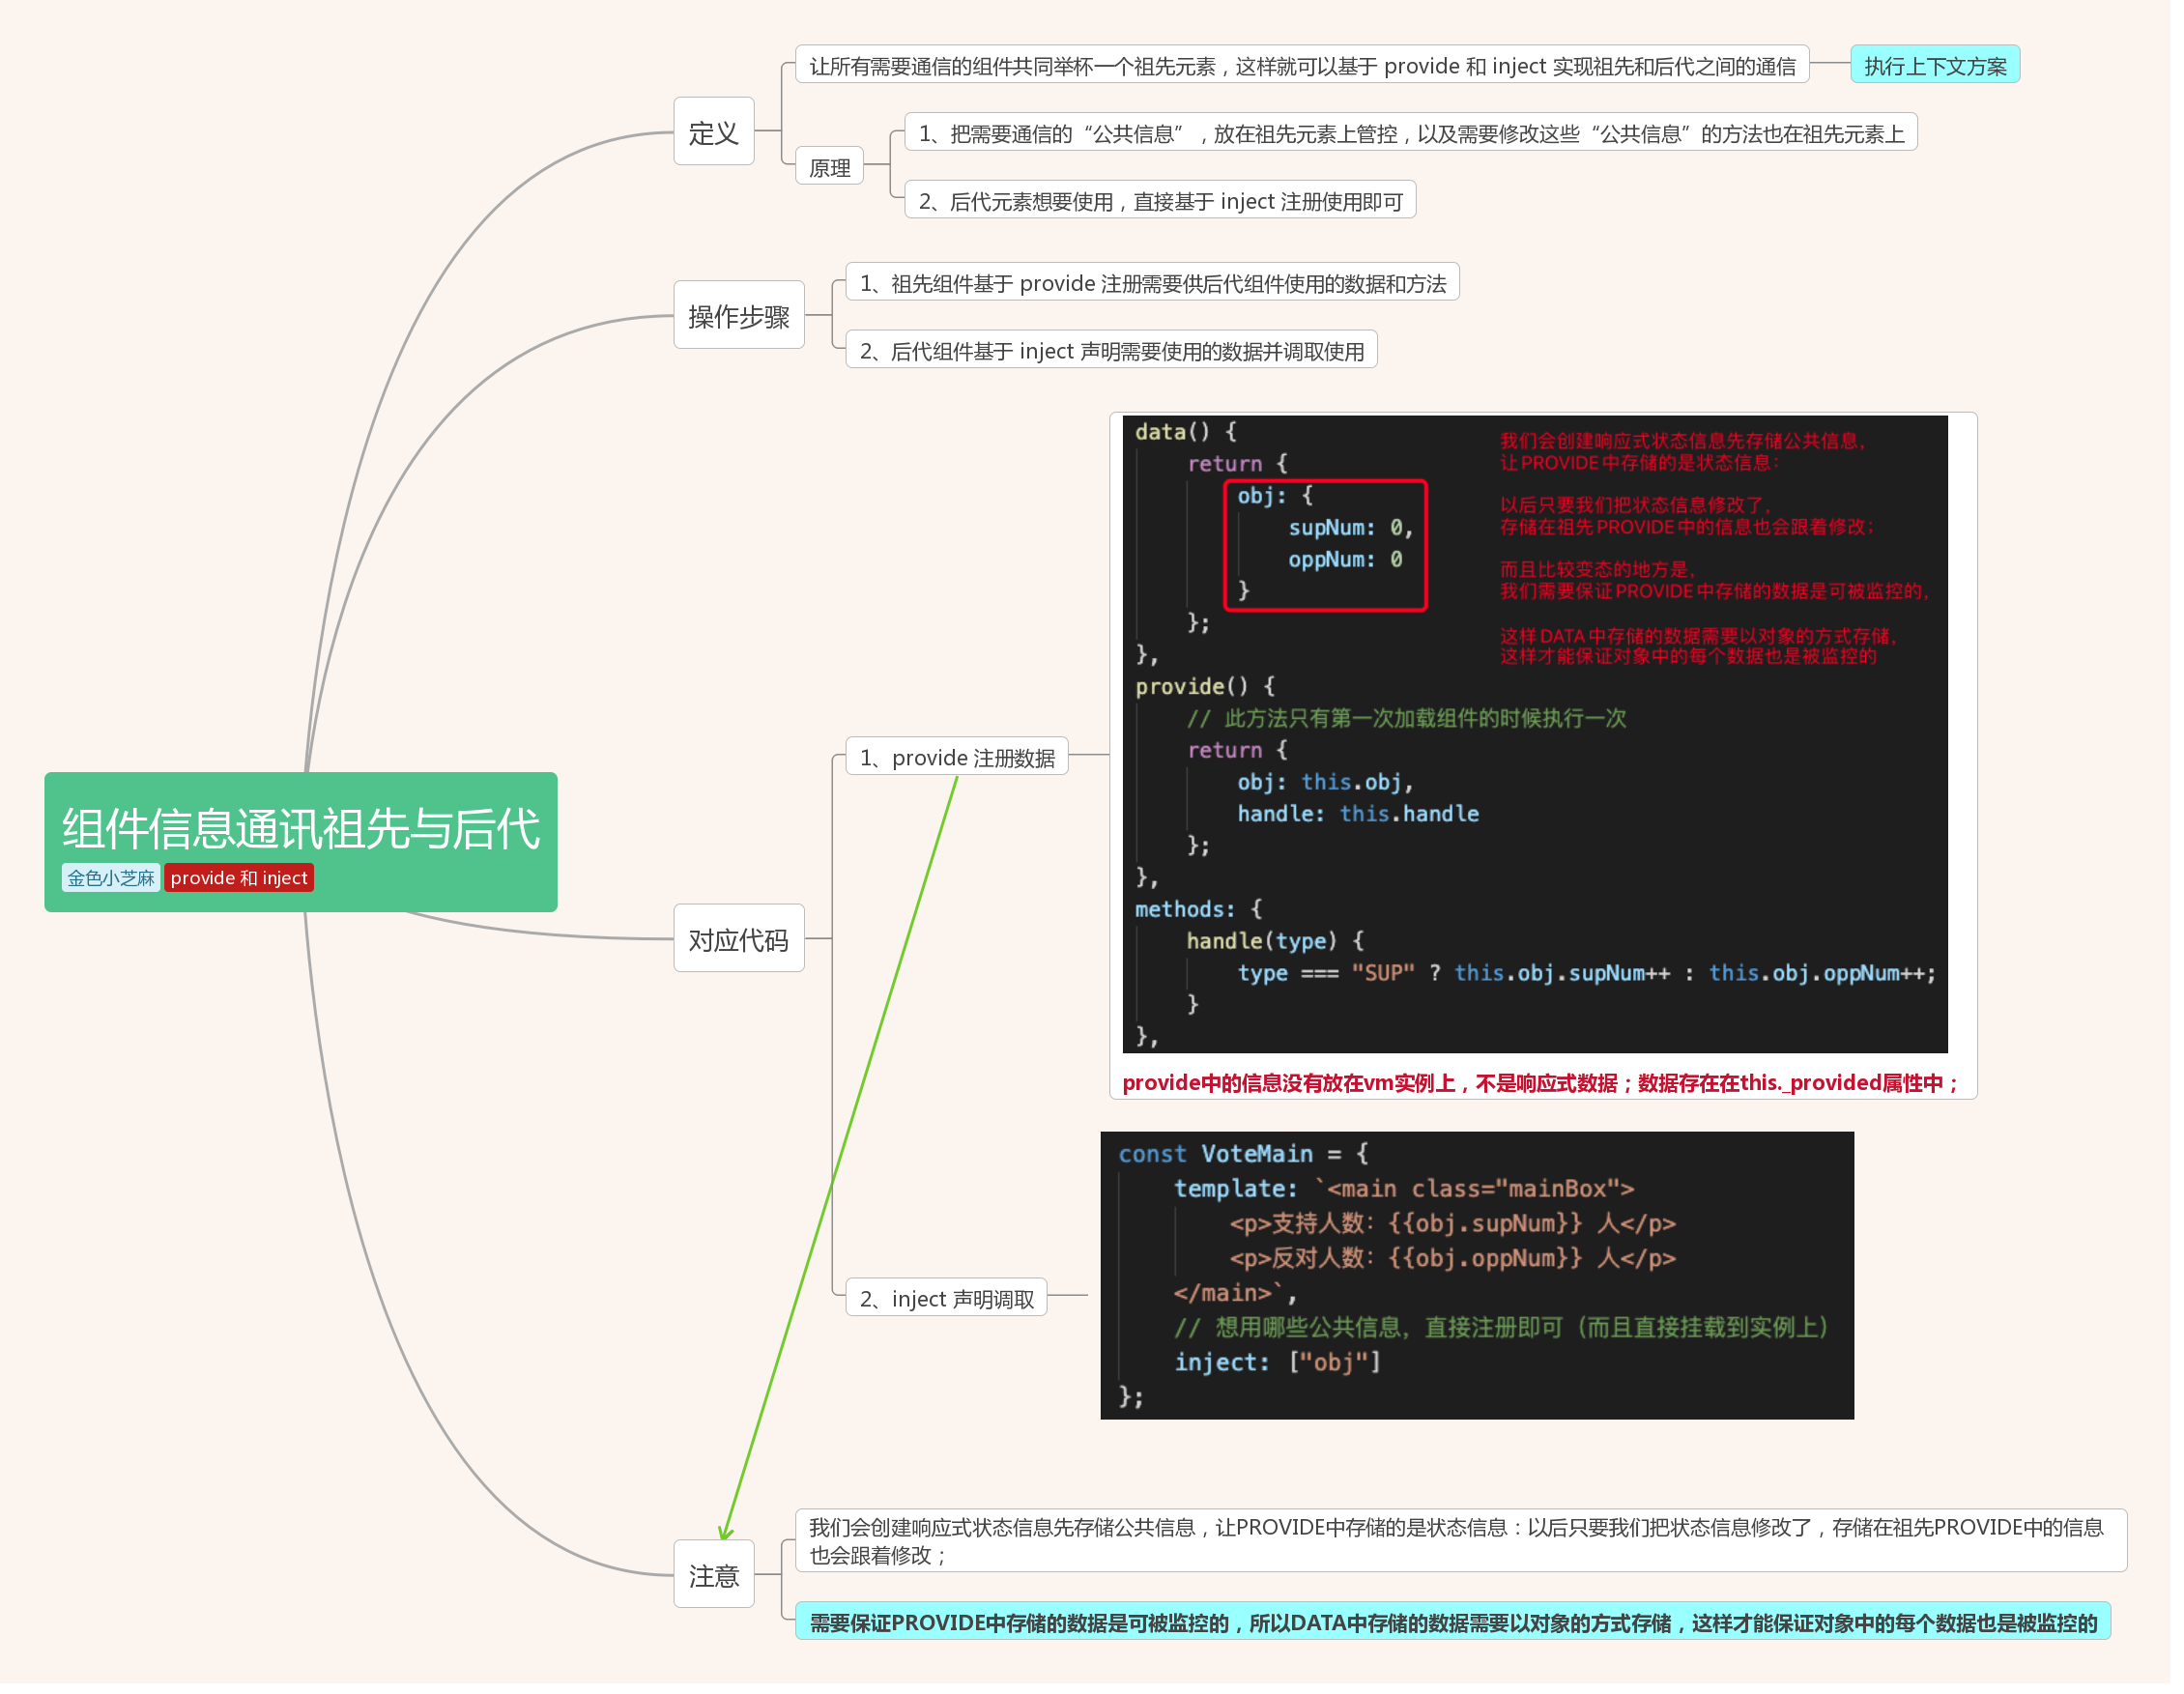This screenshot has height=1694, width=2184.
Task: Select step 2、后代组件基于 inject node
Action: [x=1111, y=351]
